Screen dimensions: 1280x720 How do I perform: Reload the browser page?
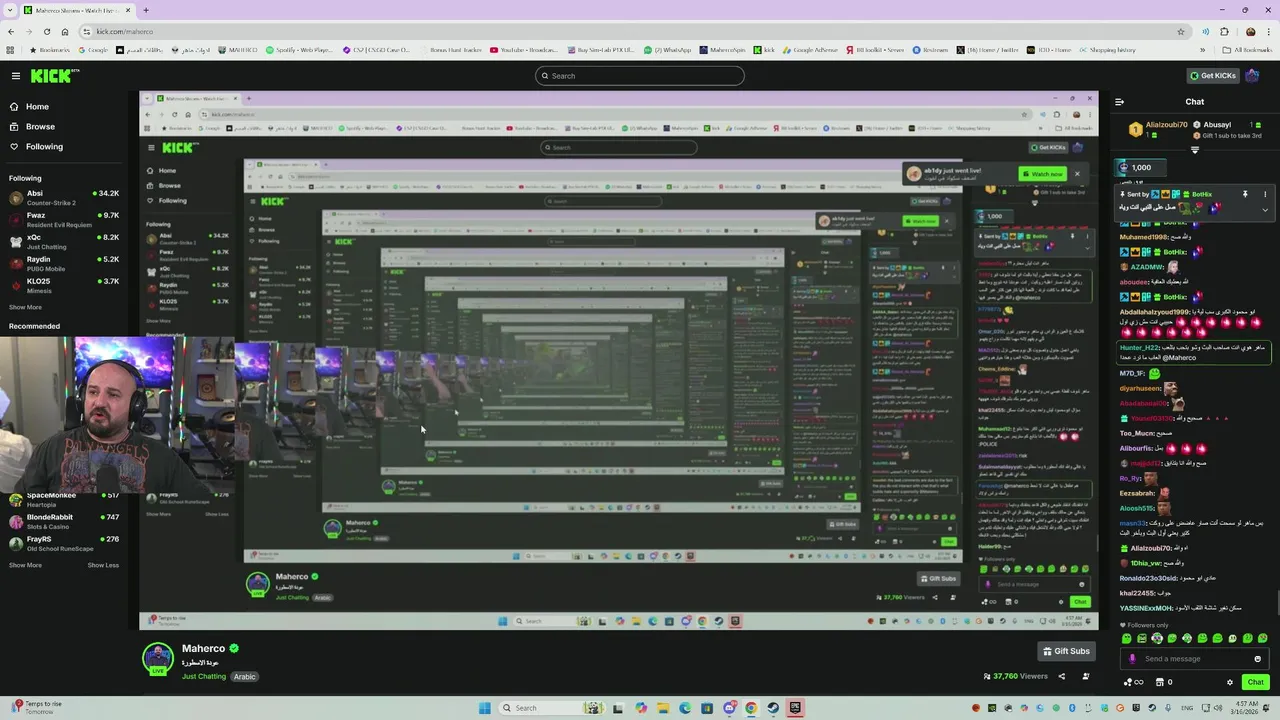coord(46,32)
